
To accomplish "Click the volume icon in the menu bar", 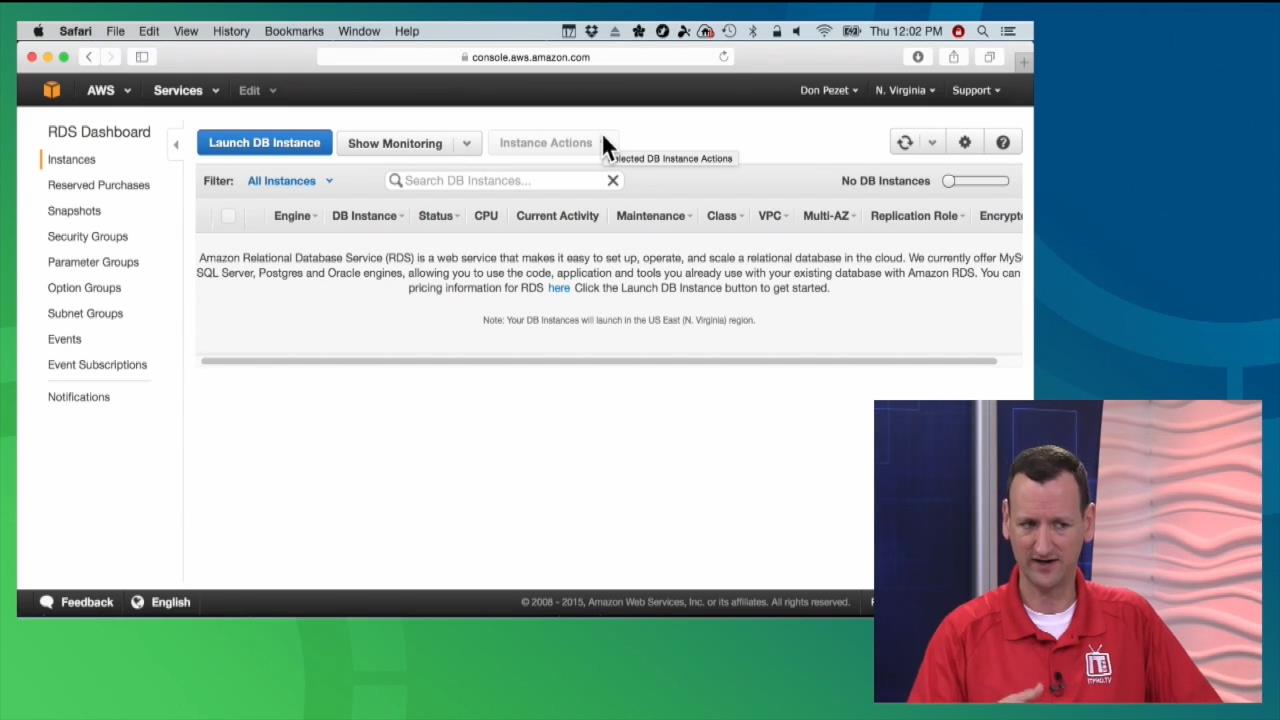I will point(797,31).
